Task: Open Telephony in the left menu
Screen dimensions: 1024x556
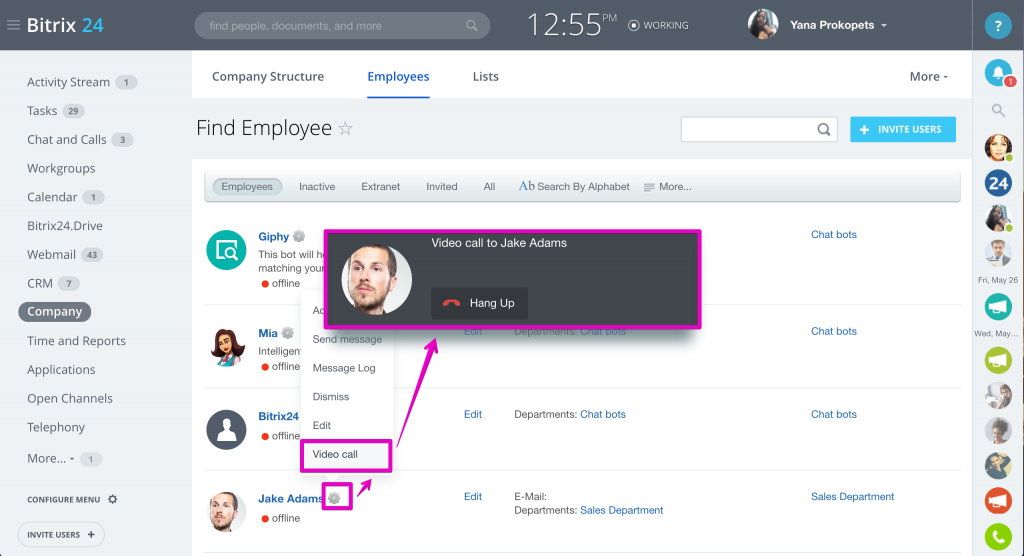Action: [x=56, y=427]
